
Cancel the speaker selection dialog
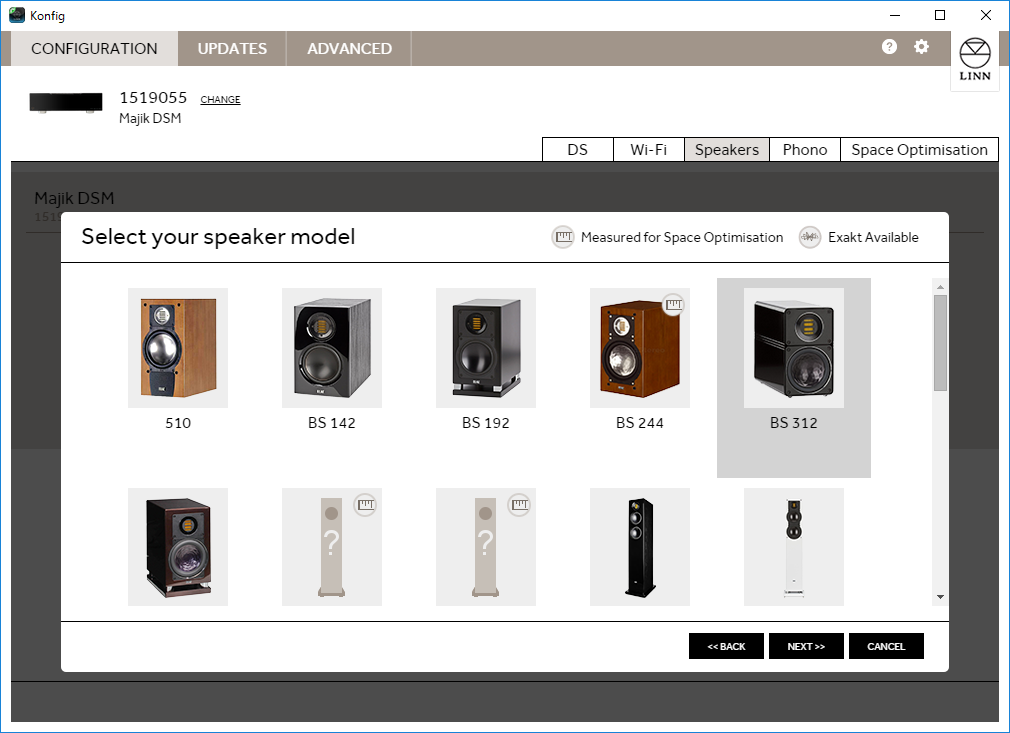886,646
